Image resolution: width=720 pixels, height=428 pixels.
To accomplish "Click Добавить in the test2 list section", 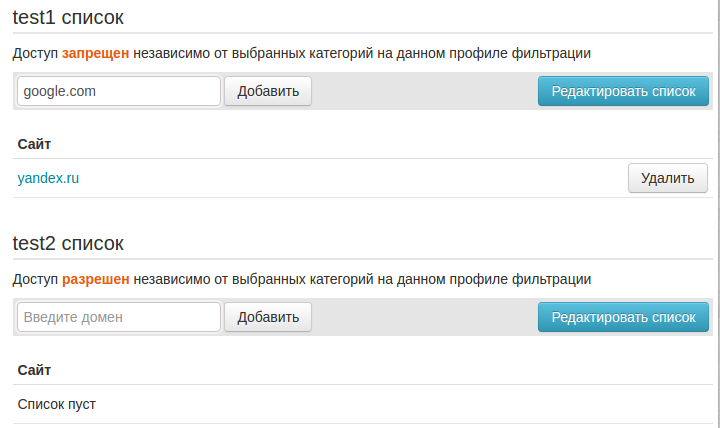I will [x=268, y=317].
